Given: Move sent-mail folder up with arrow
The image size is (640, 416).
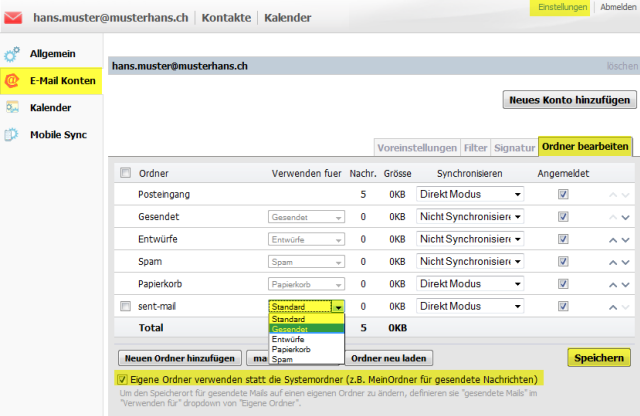Looking at the screenshot, I should click(x=613, y=307).
